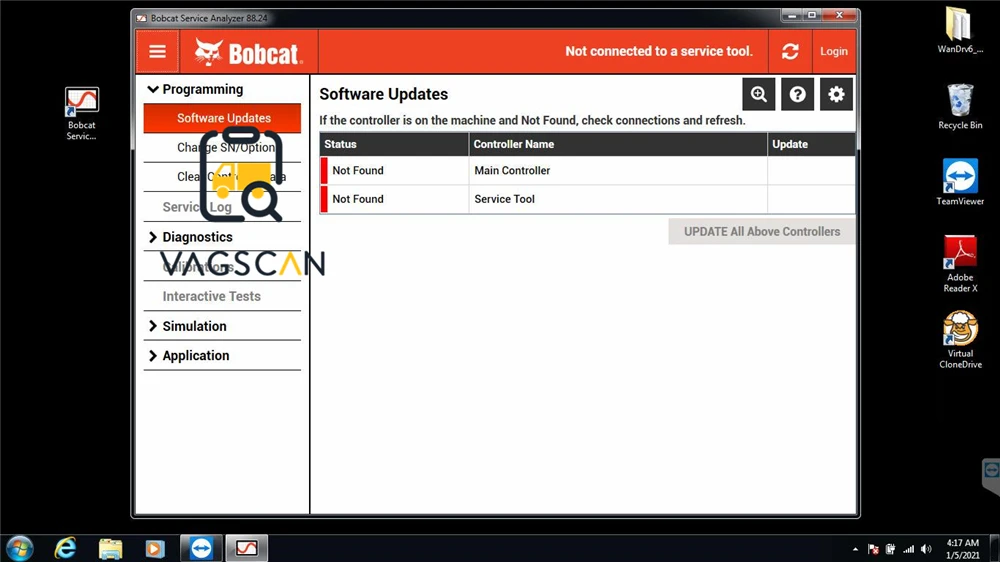Open the Windows Start menu
Screen dimensions: 1000x562
tap(19, 549)
